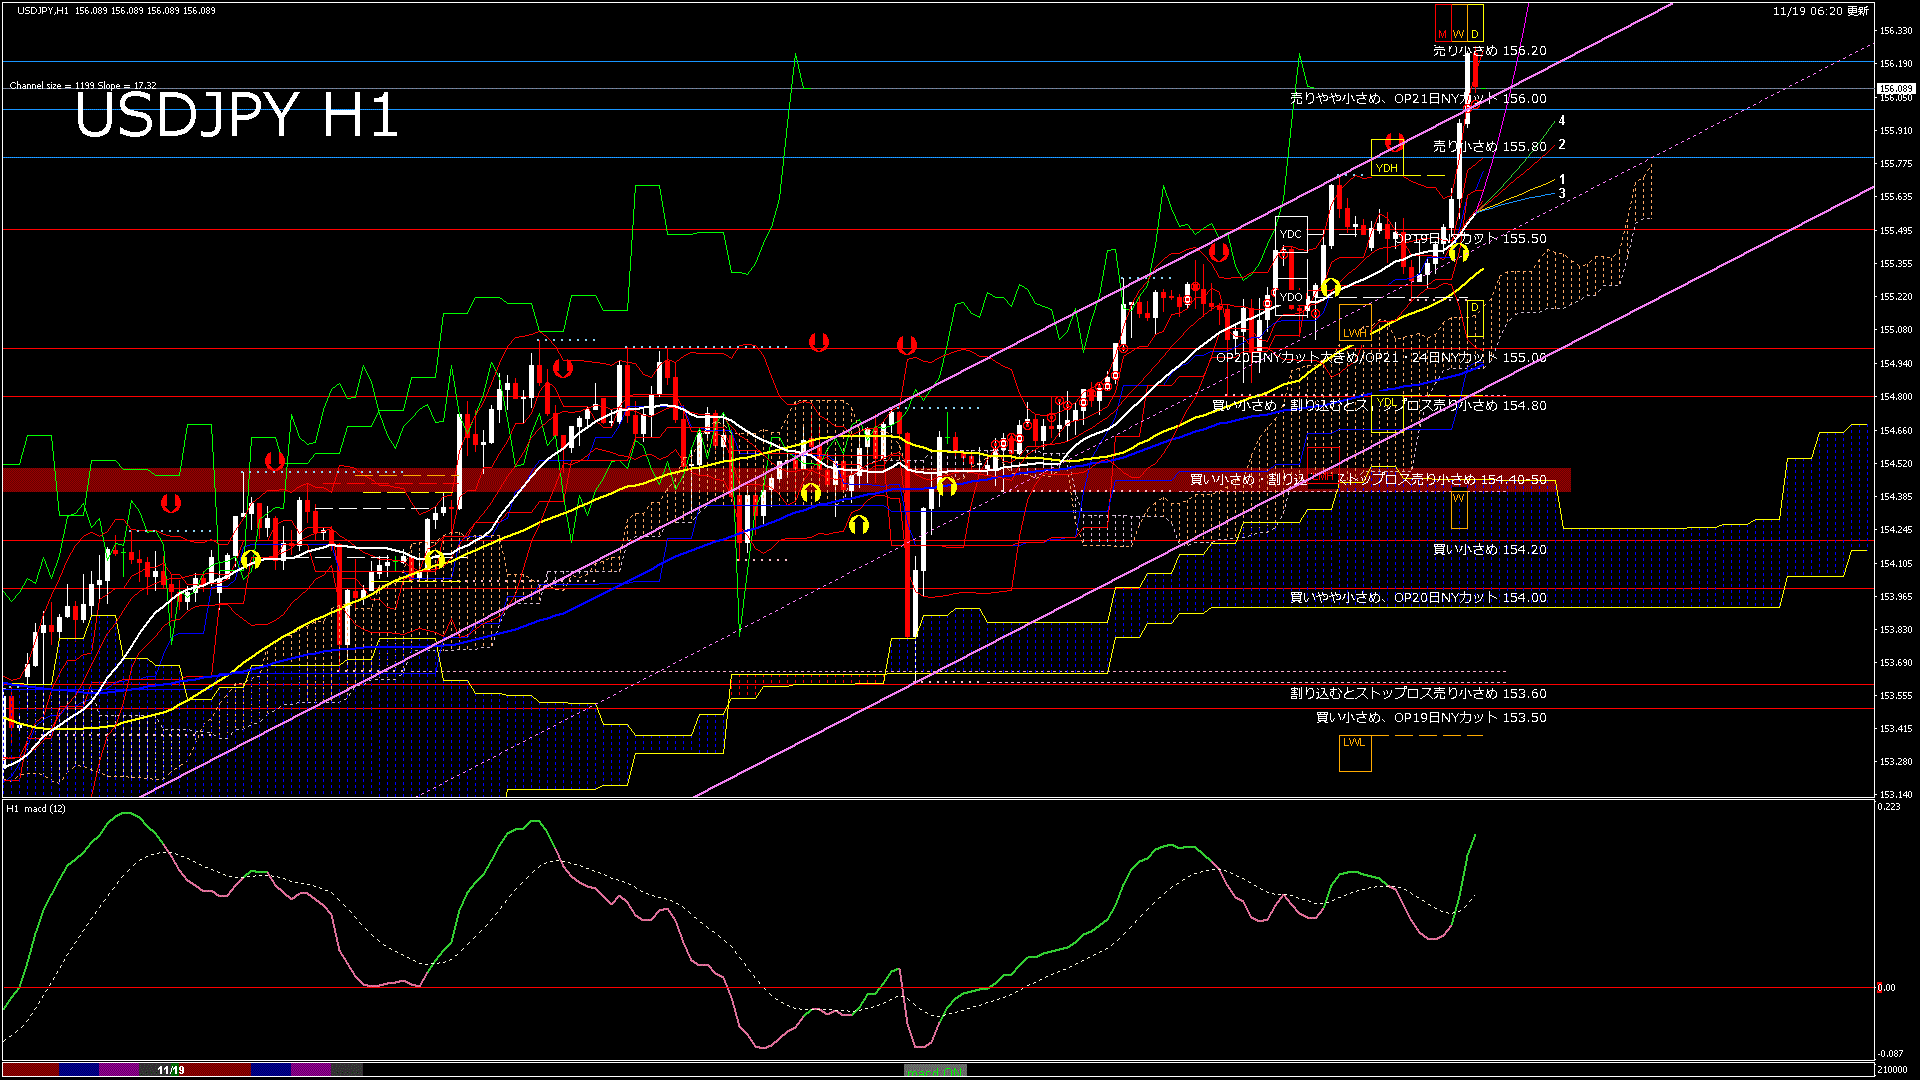Click the H1 macd (12) indicator label
The width and height of the screenshot is (1920, 1080).
36,808
